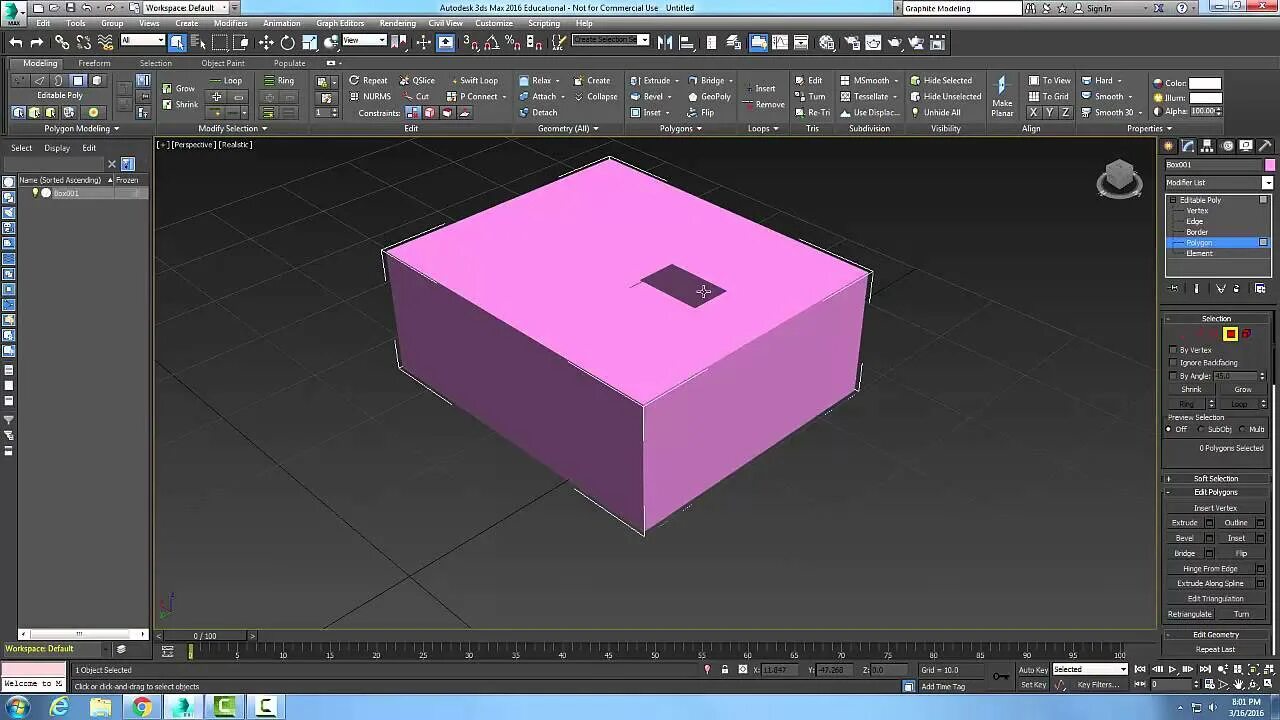Expand the Geometry (All) panel arrow
Screen dimensions: 1280x720
596,128
